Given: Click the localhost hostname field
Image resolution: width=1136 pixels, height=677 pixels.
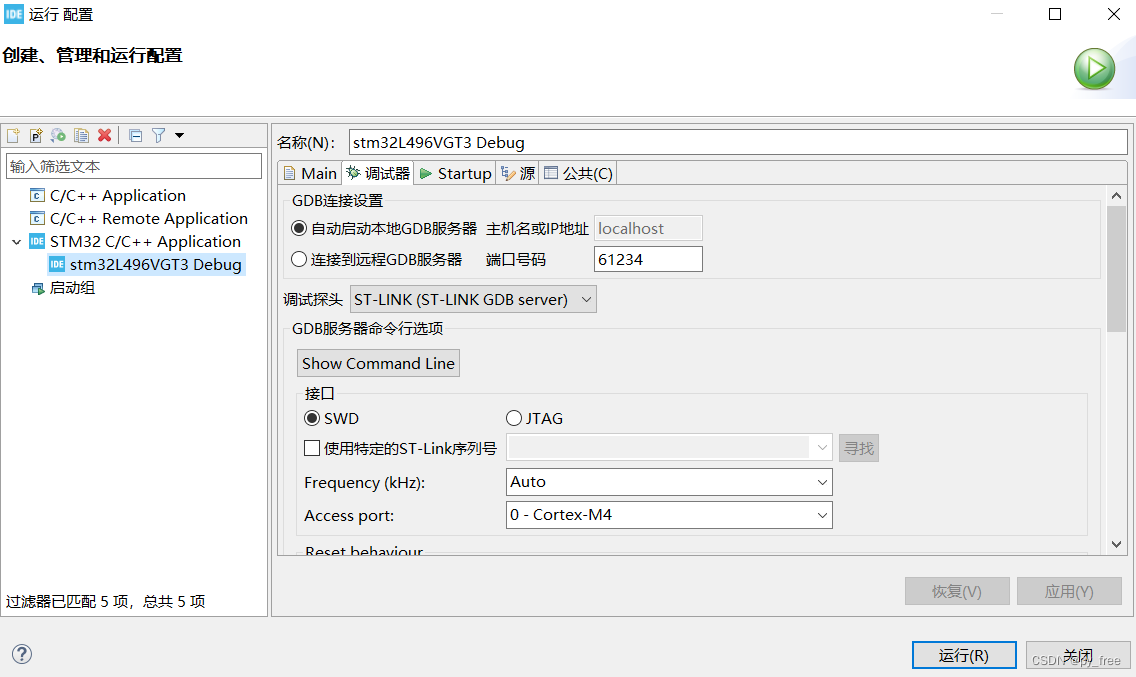Looking at the screenshot, I should click(x=648, y=228).
